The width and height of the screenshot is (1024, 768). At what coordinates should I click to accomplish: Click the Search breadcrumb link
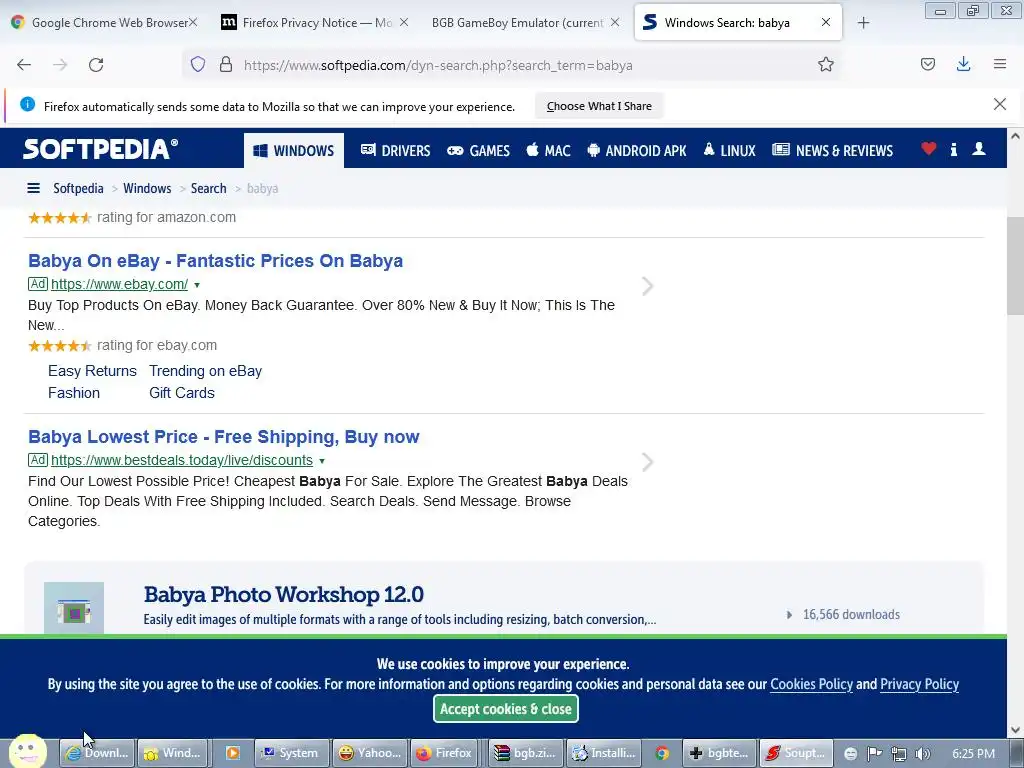[208, 188]
